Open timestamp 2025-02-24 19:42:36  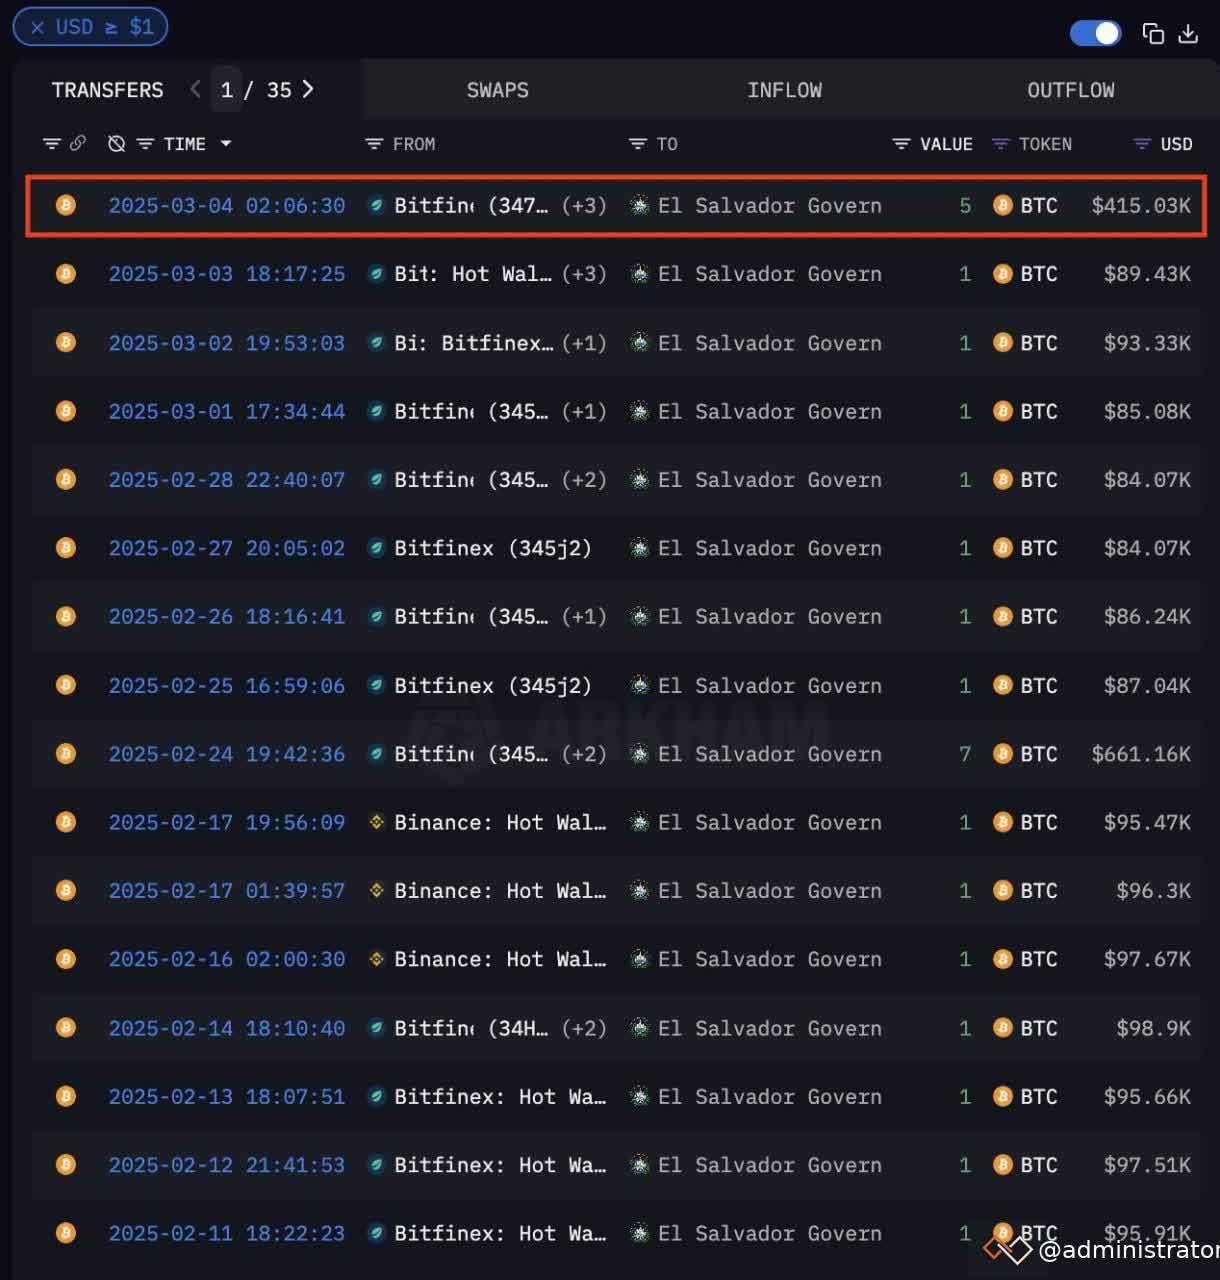pos(227,754)
